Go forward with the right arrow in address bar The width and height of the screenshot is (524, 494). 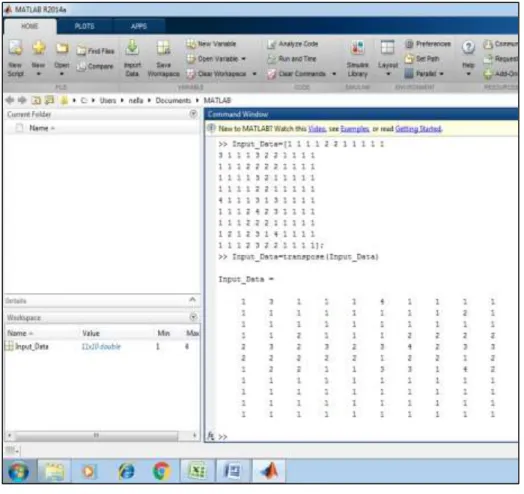22,100
